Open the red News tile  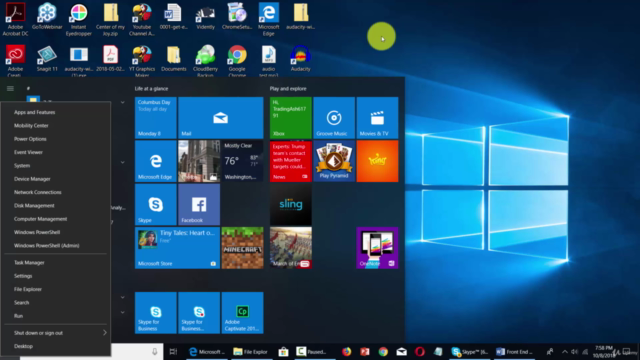tap(291, 161)
